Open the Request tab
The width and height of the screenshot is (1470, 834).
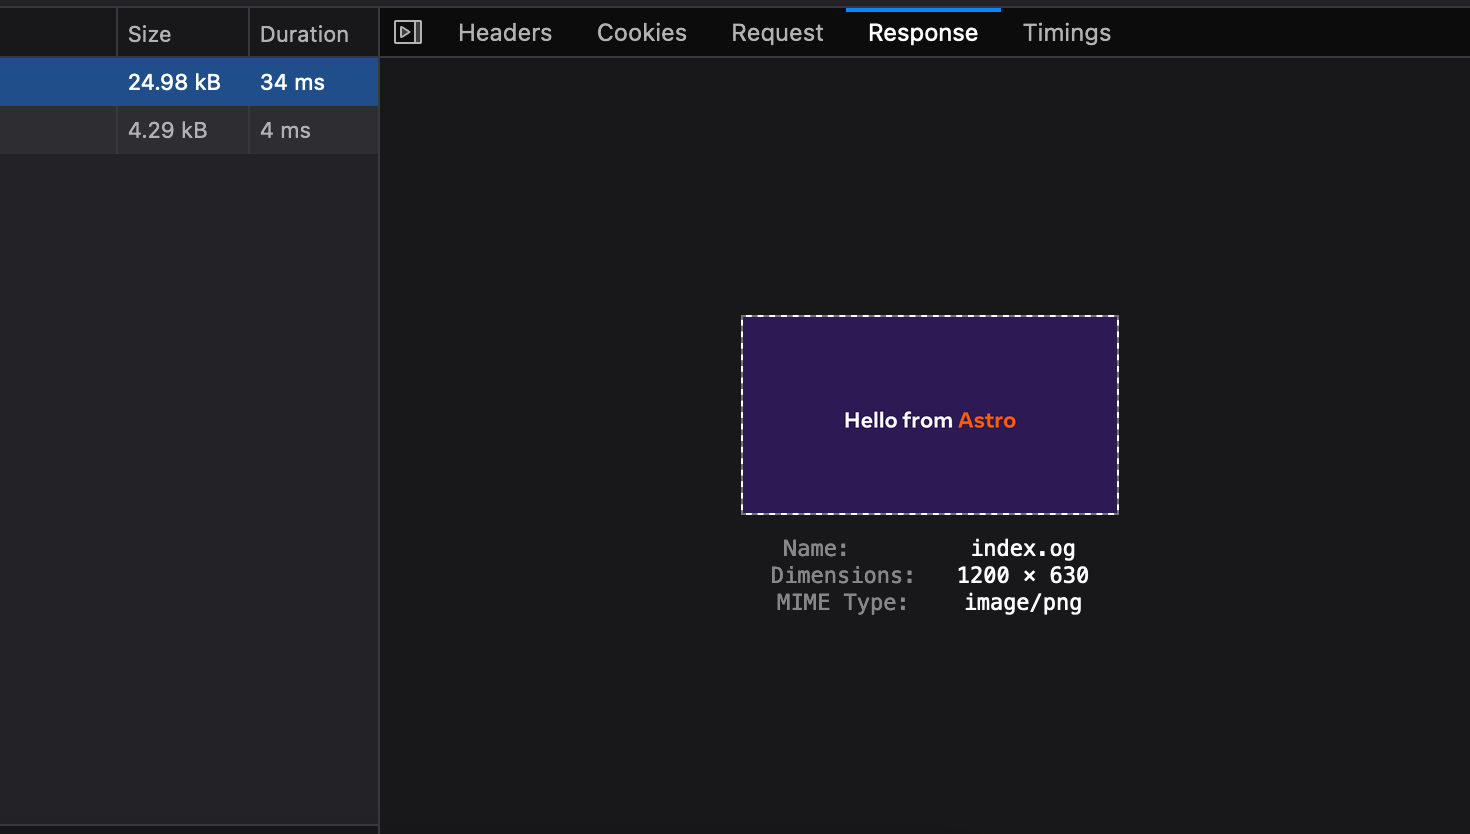[777, 32]
